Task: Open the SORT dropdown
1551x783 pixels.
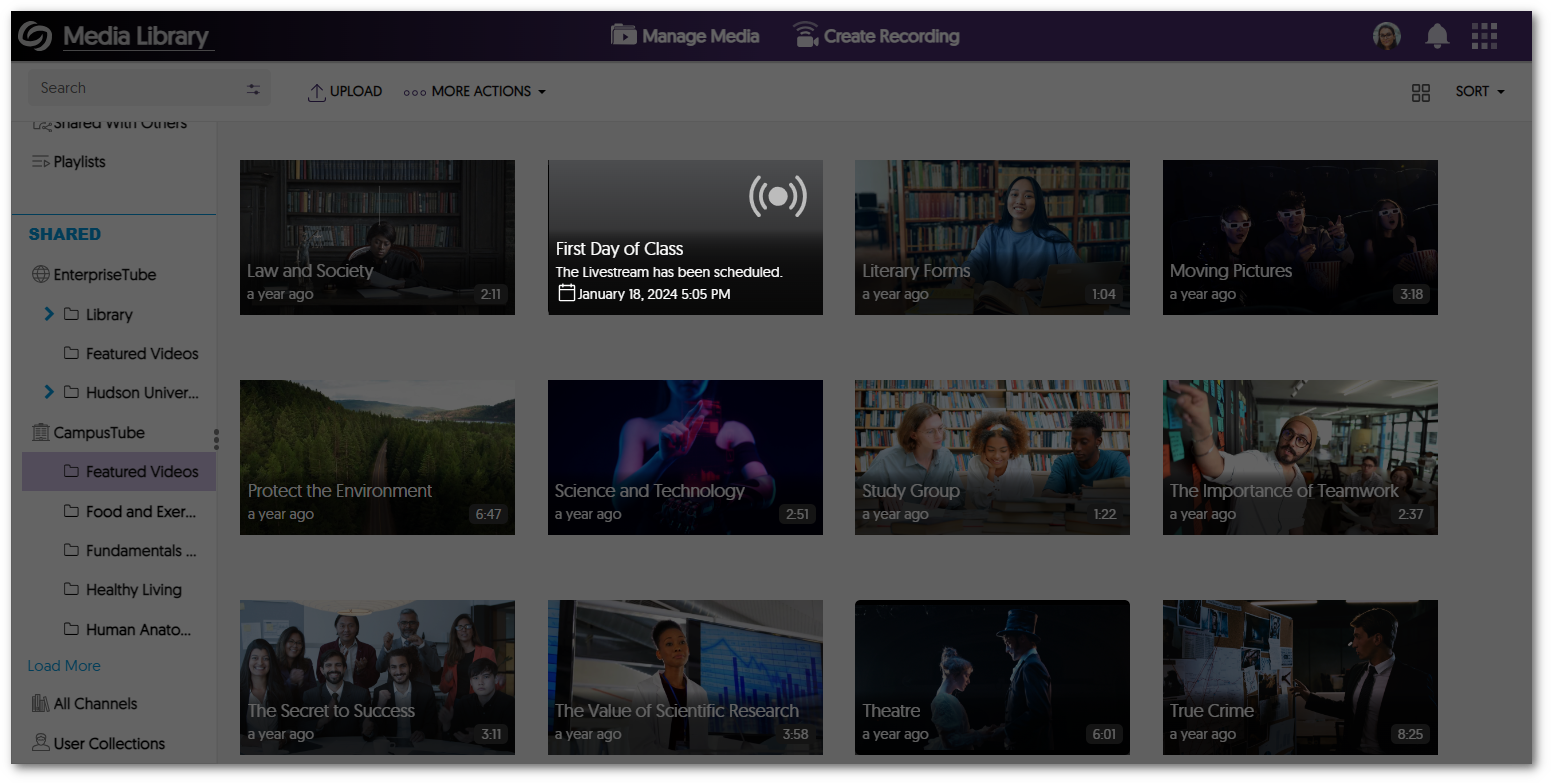Action: click(x=1479, y=91)
